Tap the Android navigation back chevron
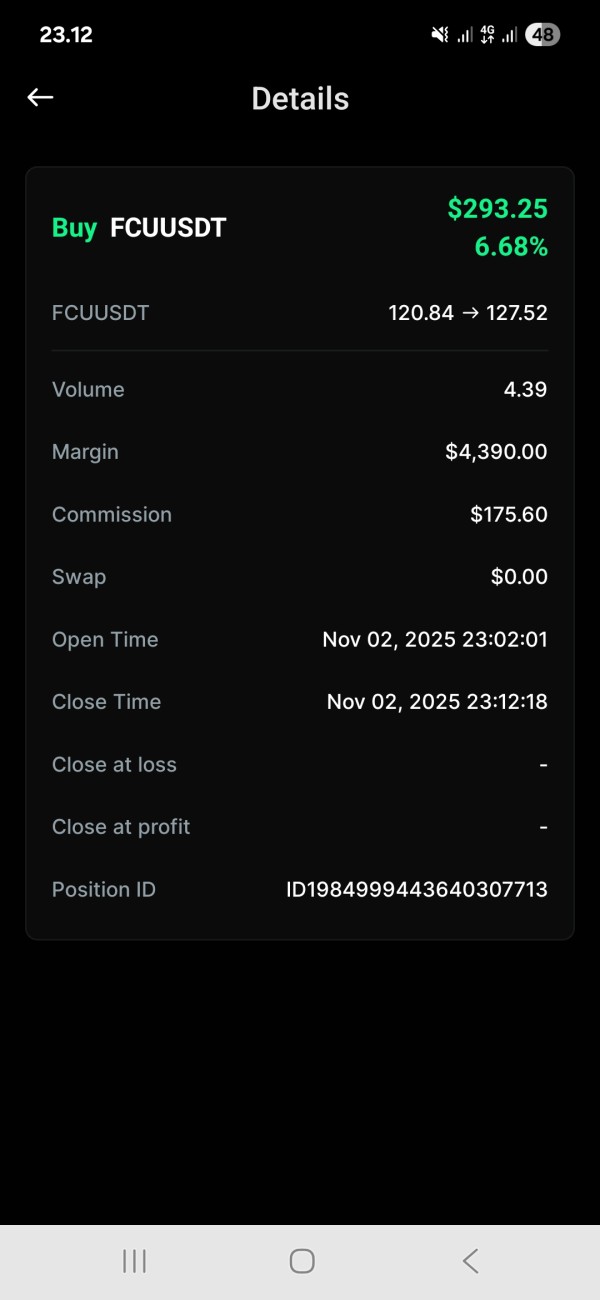600x1300 pixels. tap(470, 1261)
